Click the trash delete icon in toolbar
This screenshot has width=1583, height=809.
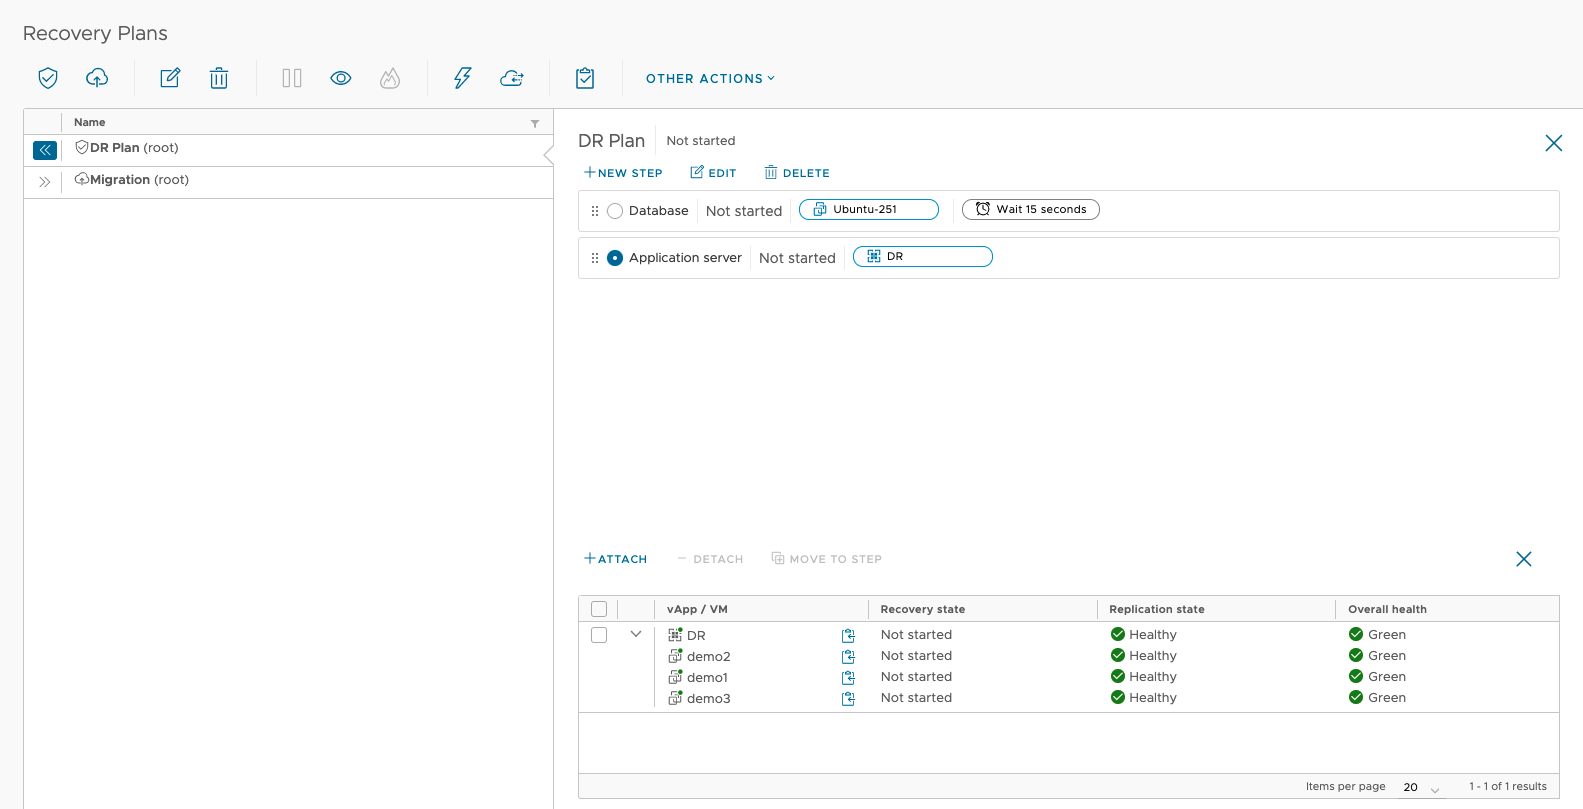point(219,78)
